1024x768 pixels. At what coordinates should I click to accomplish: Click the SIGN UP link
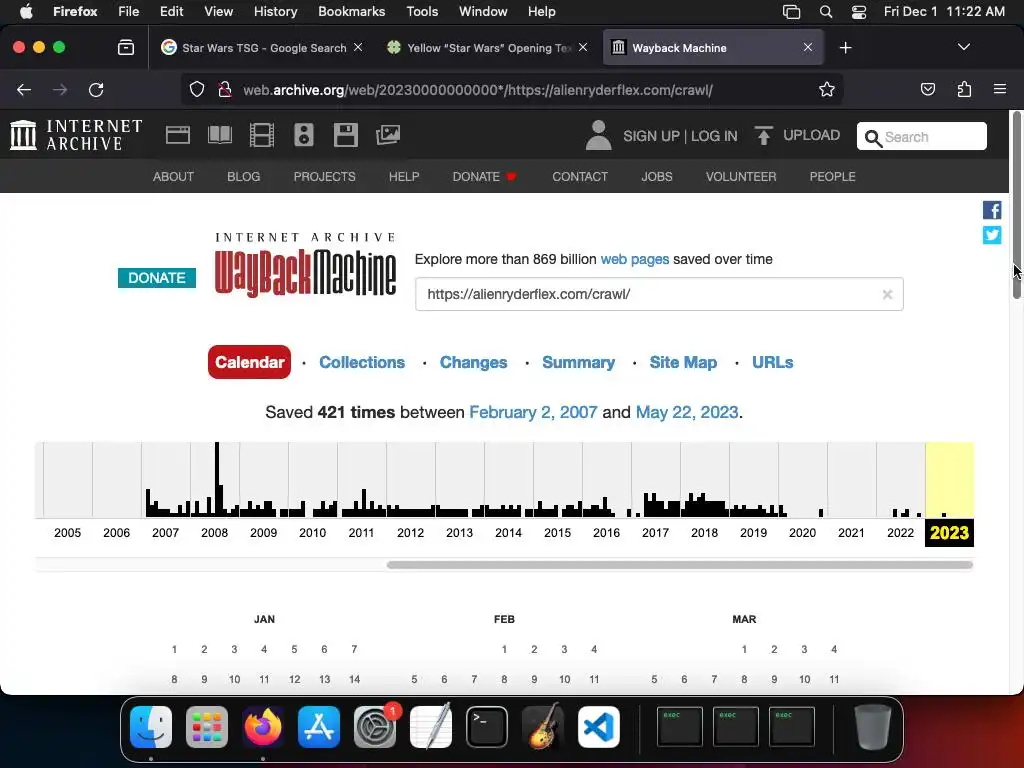(x=651, y=136)
